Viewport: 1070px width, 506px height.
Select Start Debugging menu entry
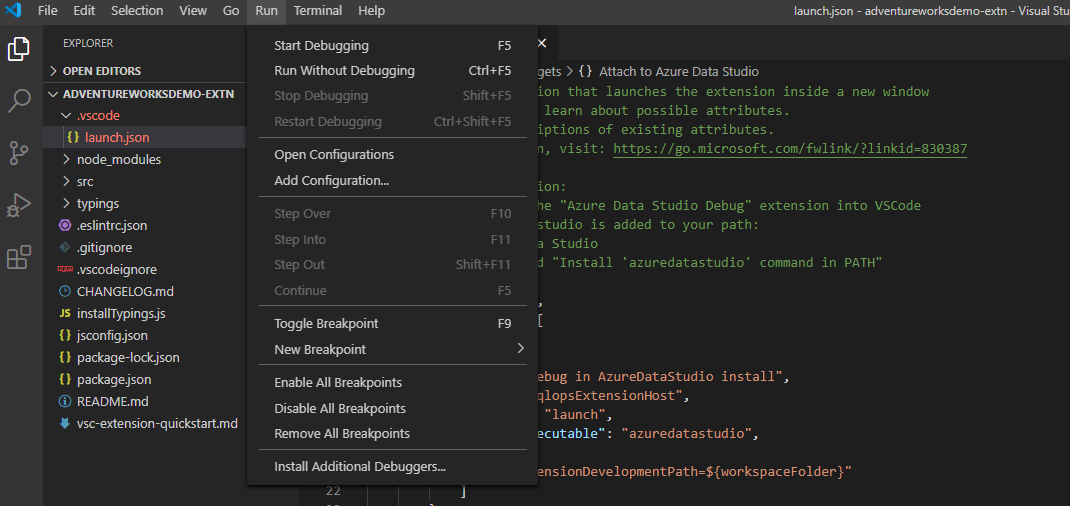coord(321,45)
